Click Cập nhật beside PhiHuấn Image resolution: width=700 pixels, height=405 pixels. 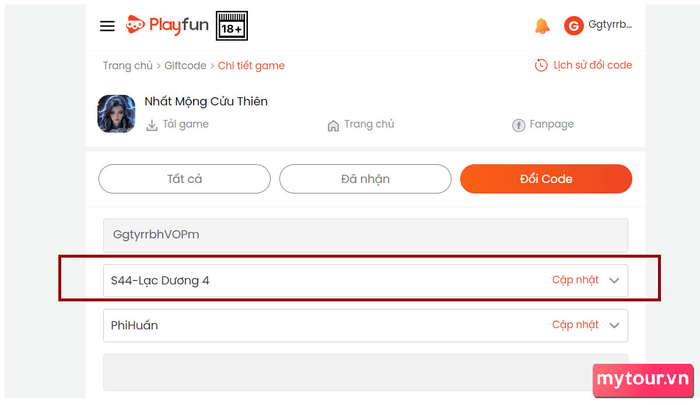coord(575,325)
